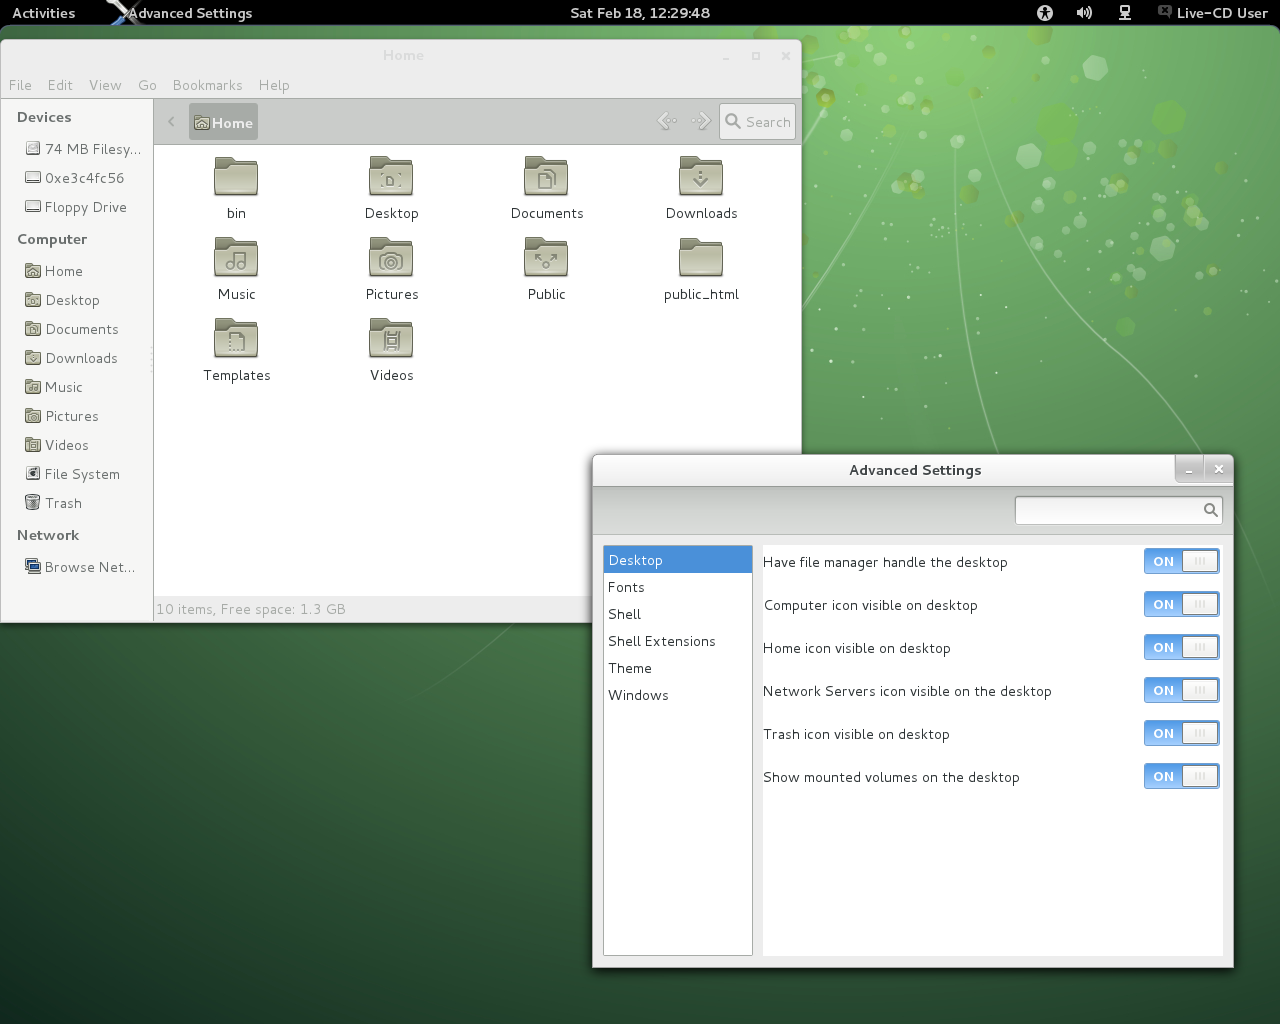Image resolution: width=1280 pixels, height=1024 pixels.
Task: Open the clock and calendar in top panel
Action: 640,13
